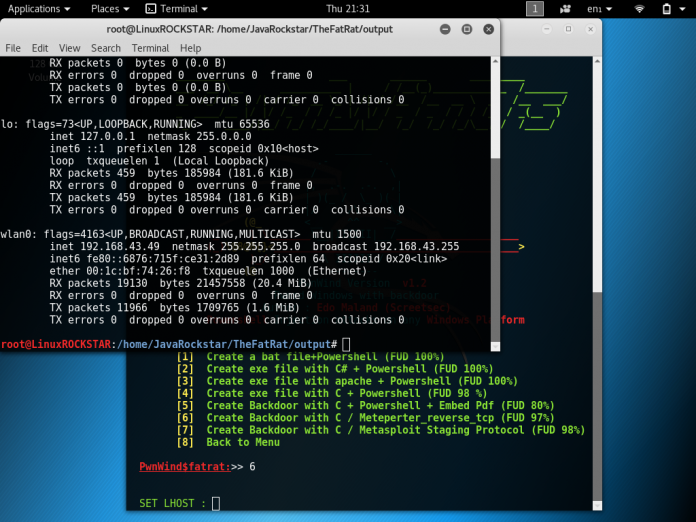Open the en1 input language menu
The height and width of the screenshot is (522, 696).
pyautogui.click(x=599, y=9)
